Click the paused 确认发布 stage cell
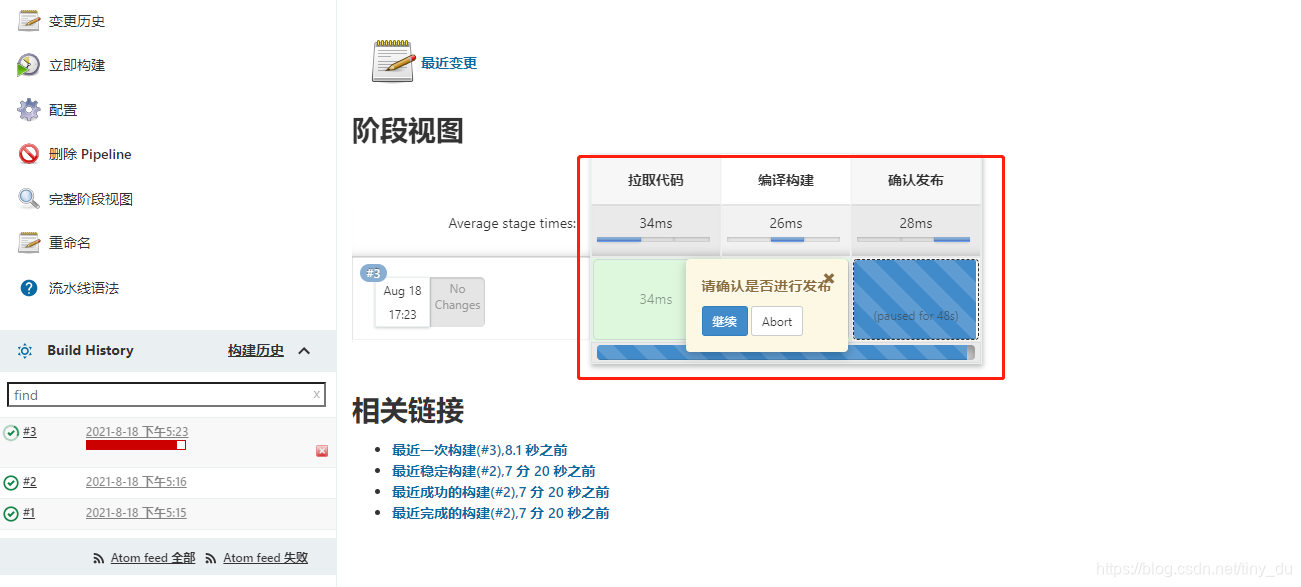 click(x=915, y=299)
